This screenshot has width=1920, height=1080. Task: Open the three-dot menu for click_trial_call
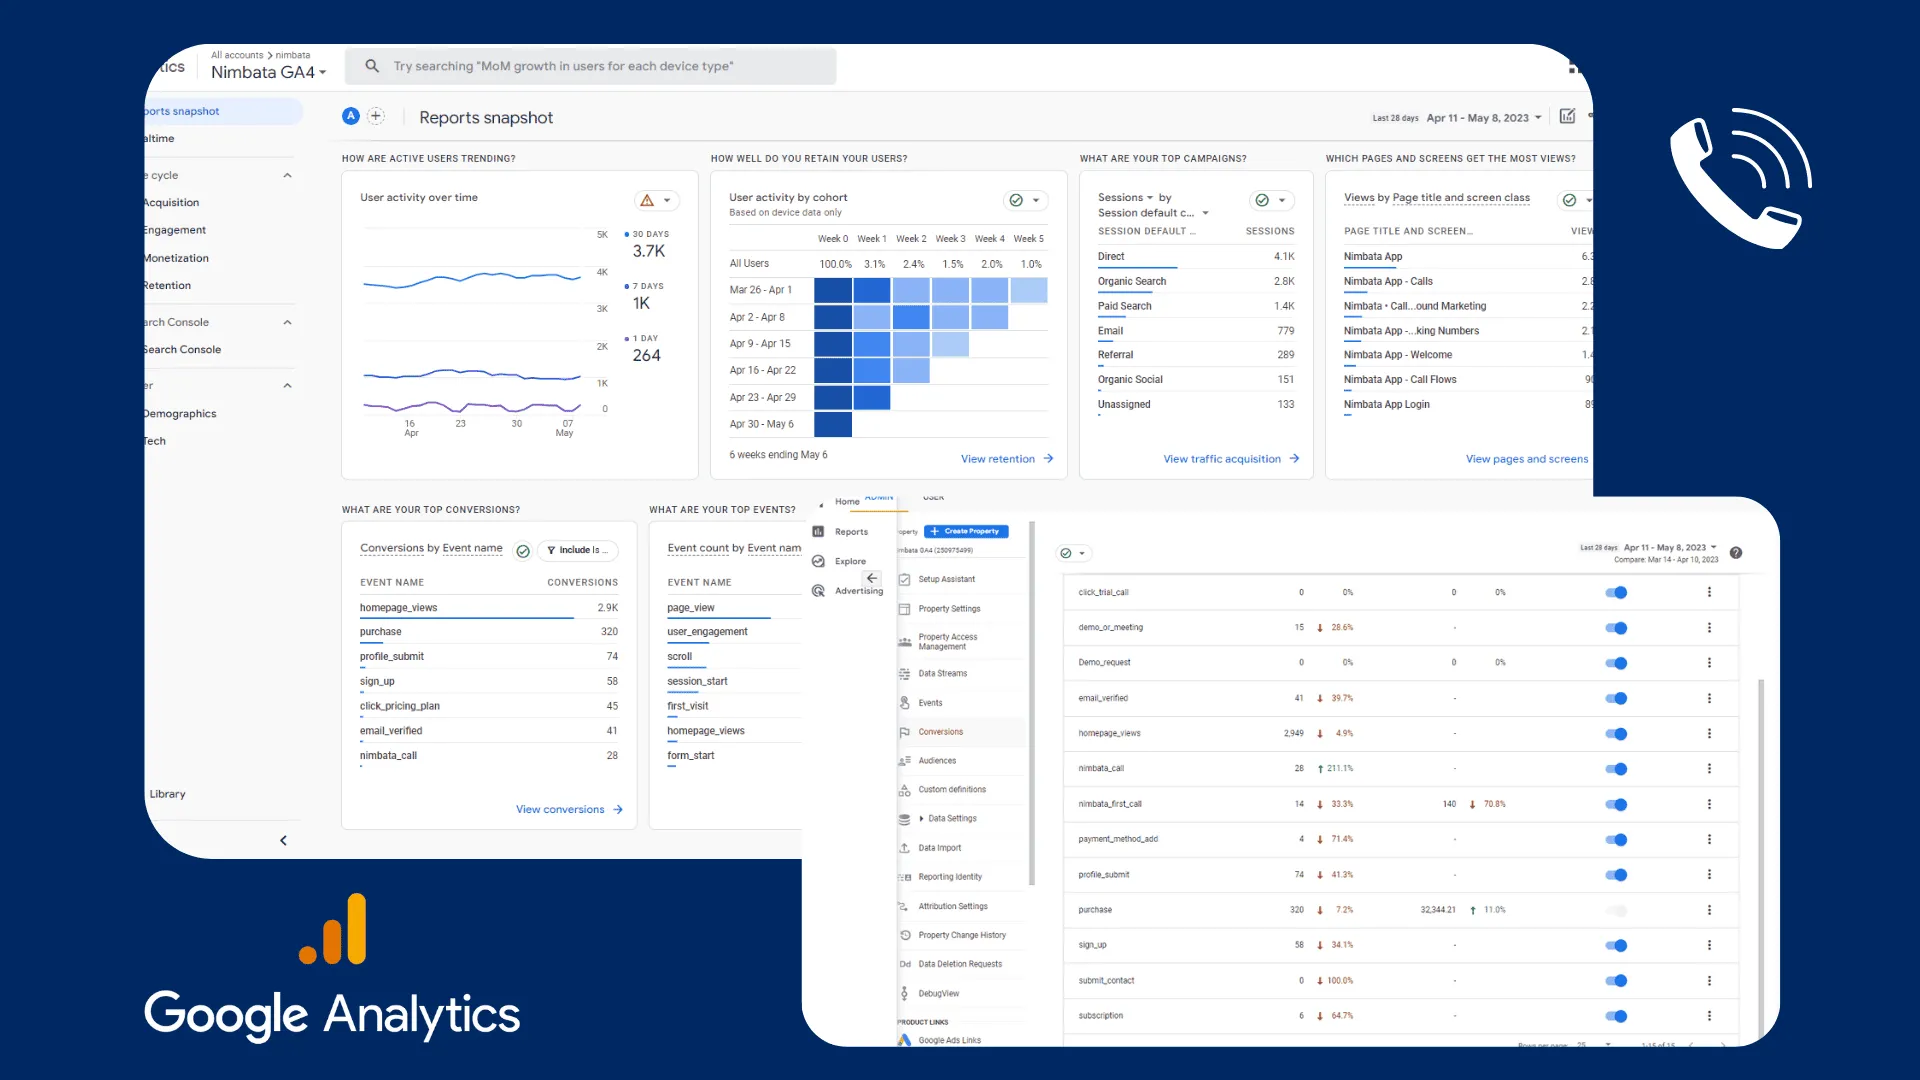click(1709, 592)
